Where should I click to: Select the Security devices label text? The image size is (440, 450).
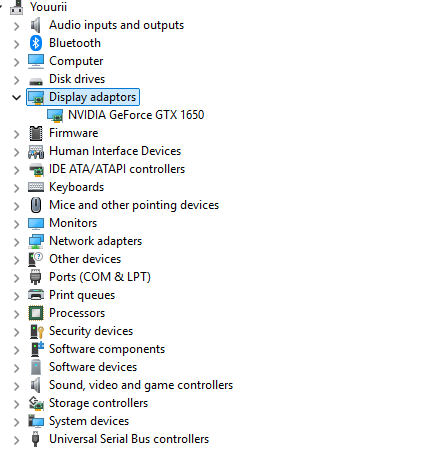[91, 331]
